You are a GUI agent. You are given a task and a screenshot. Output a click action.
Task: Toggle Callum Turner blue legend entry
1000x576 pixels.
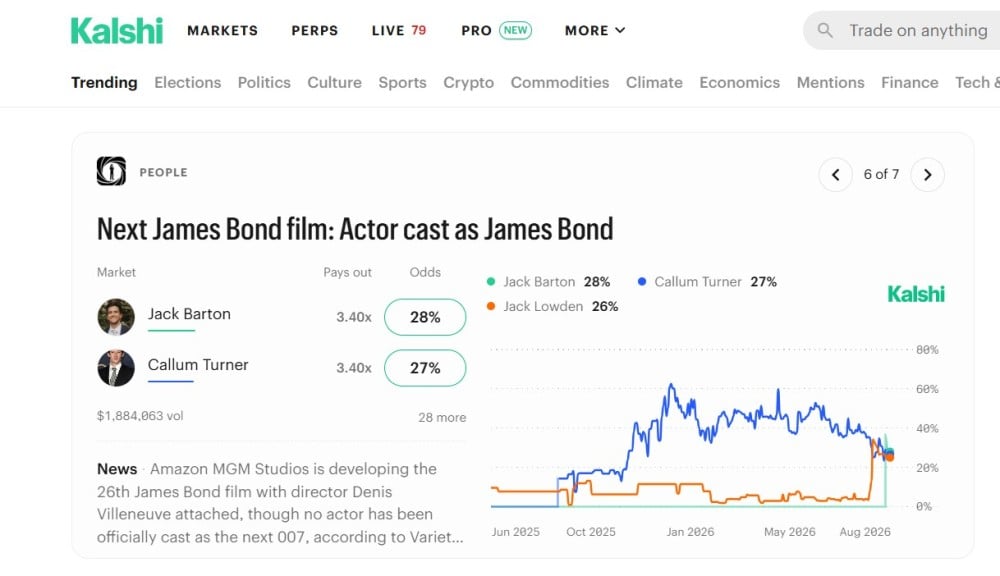click(707, 282)
